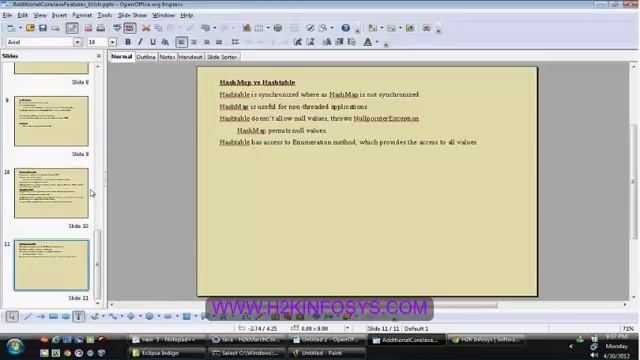Open the Format menu
This screenshot has width=640, height=360.
point(82,15)
